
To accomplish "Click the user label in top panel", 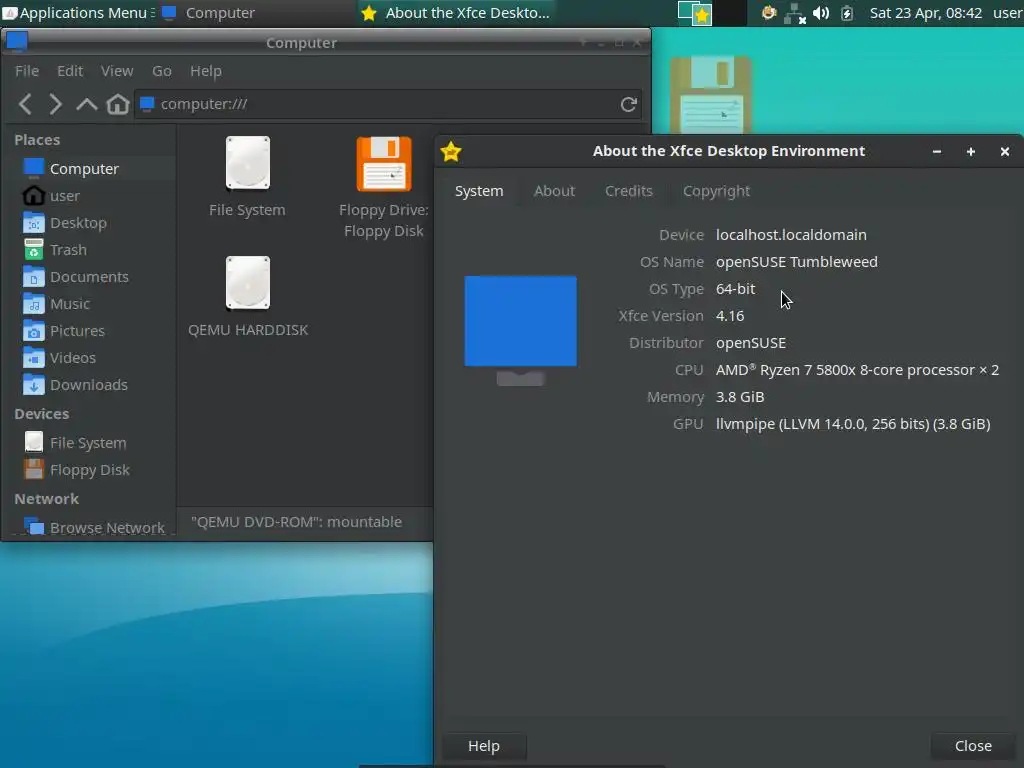I will [1007, 13].
